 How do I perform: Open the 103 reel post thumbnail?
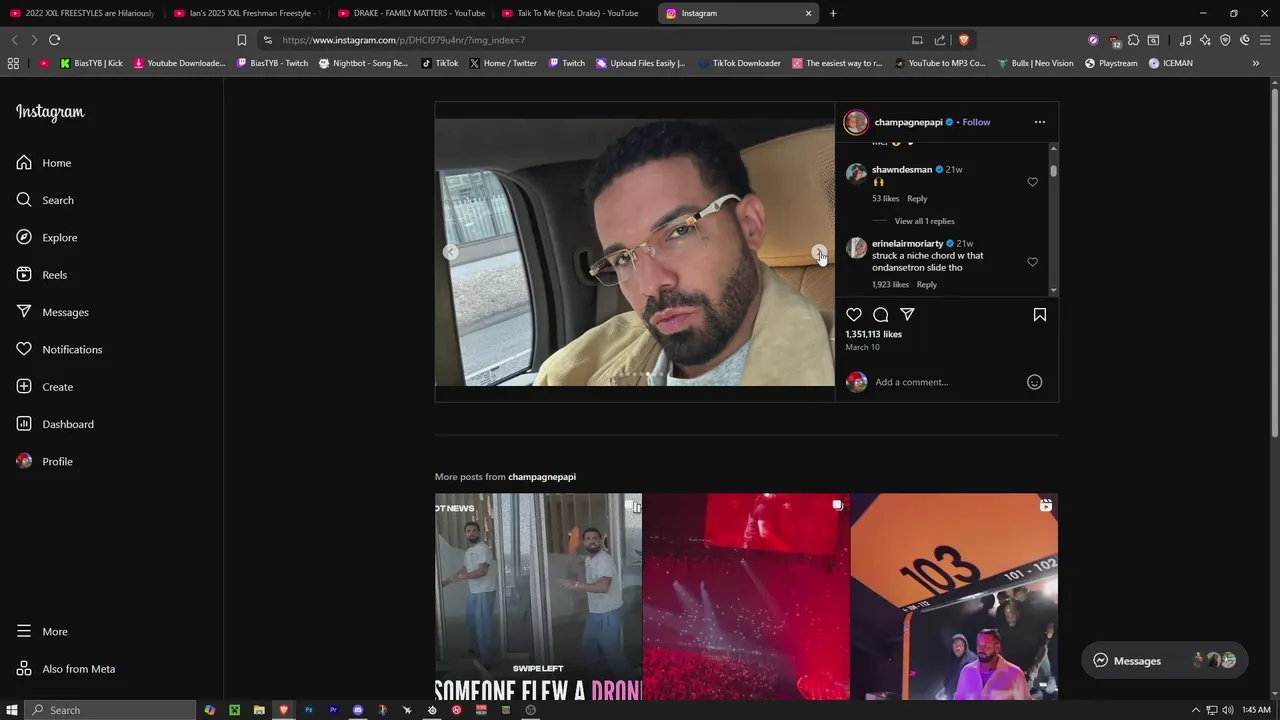point(954,596)
